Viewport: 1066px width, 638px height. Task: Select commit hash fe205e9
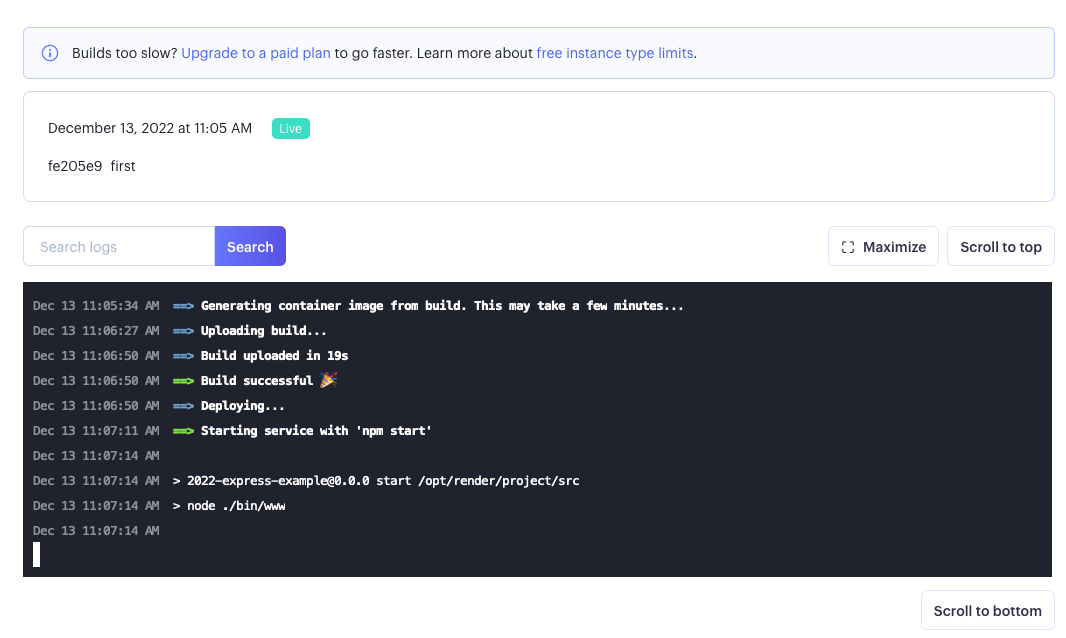tap(75, 166)
